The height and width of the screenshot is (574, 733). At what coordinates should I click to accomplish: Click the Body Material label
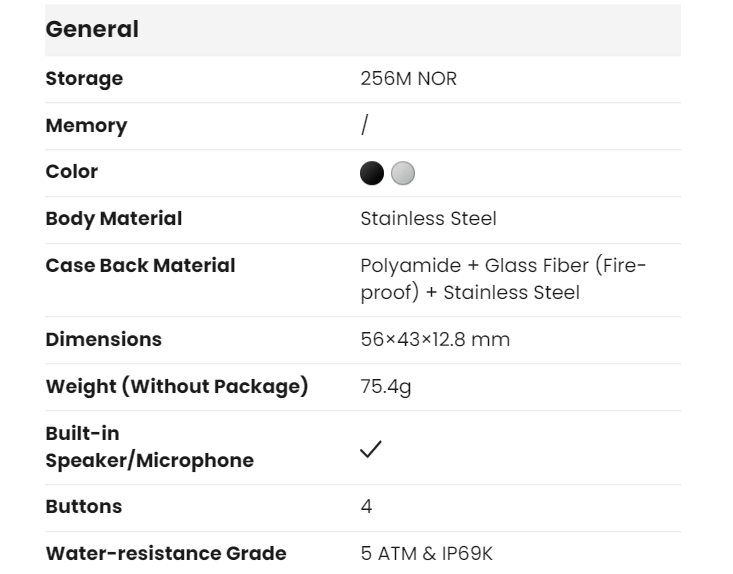[114, 218]
